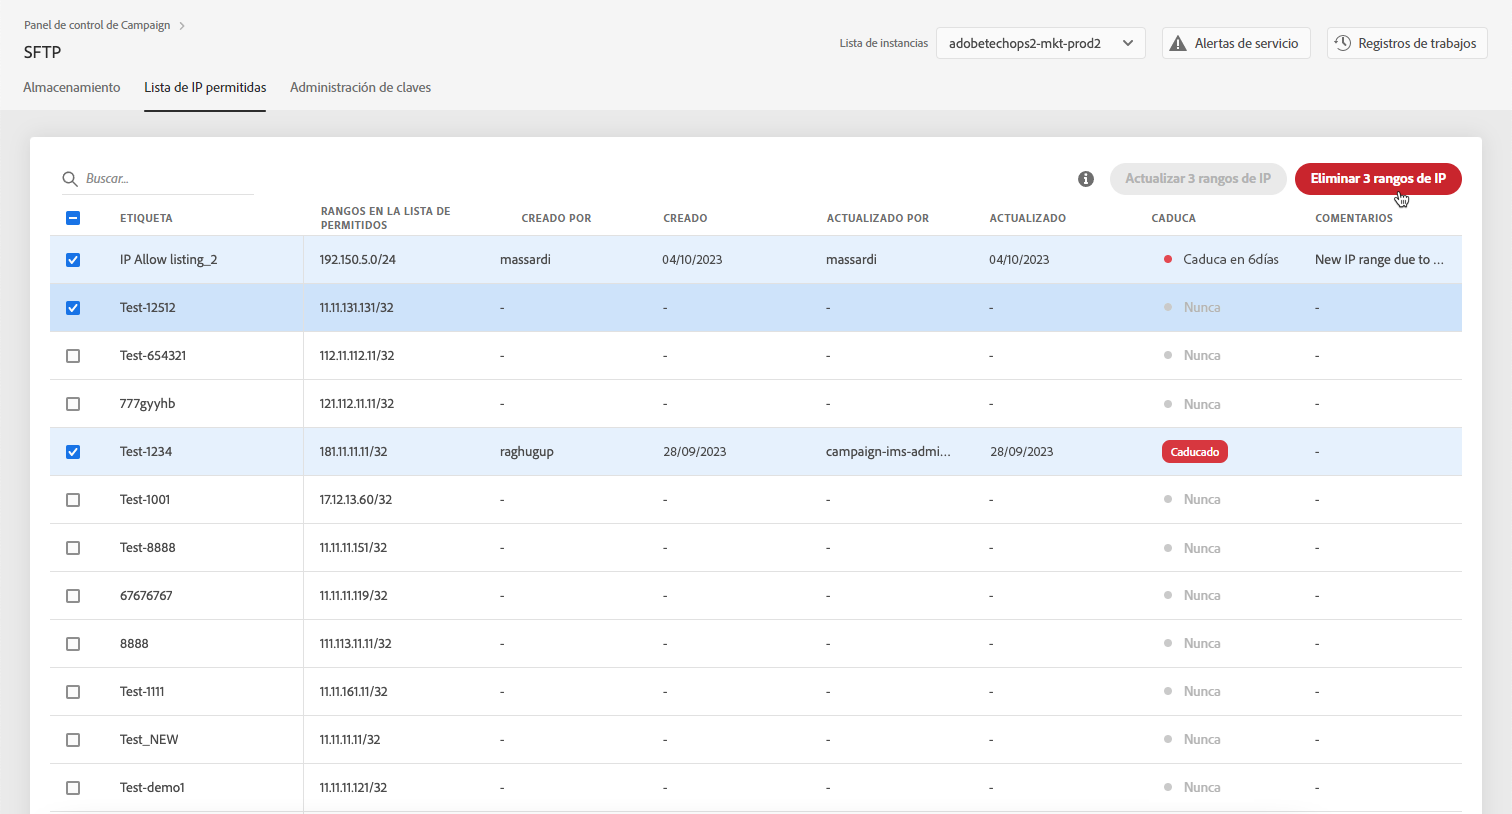Toggle the select-all header checkbox
The height and width of the screenshot is (814, 1512).
point(73,218)
